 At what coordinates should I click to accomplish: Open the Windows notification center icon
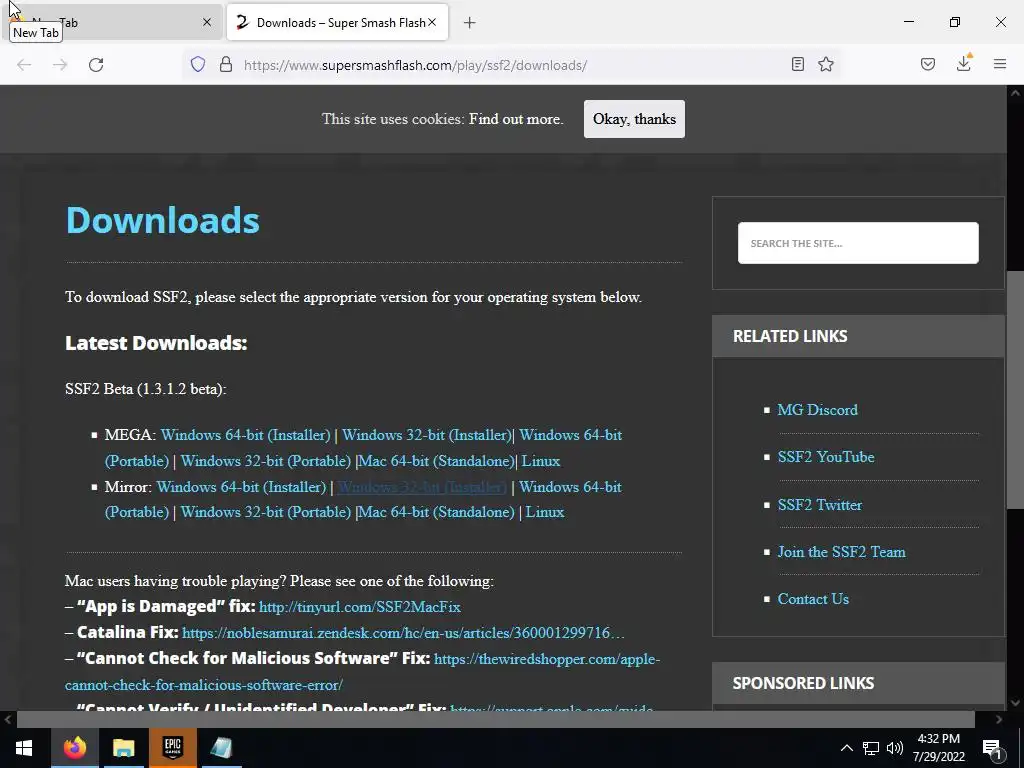(x=992, y=748)
